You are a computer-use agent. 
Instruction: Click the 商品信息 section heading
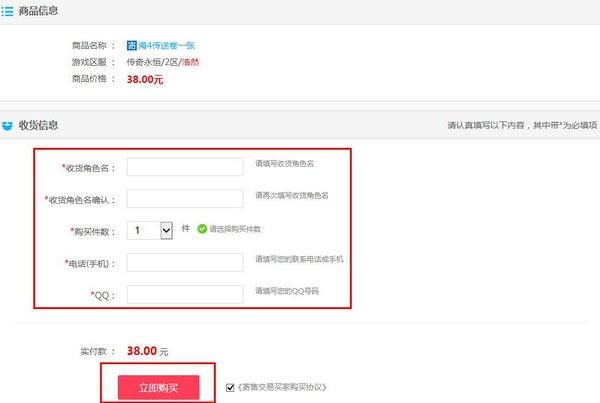[x=38, y=11]
